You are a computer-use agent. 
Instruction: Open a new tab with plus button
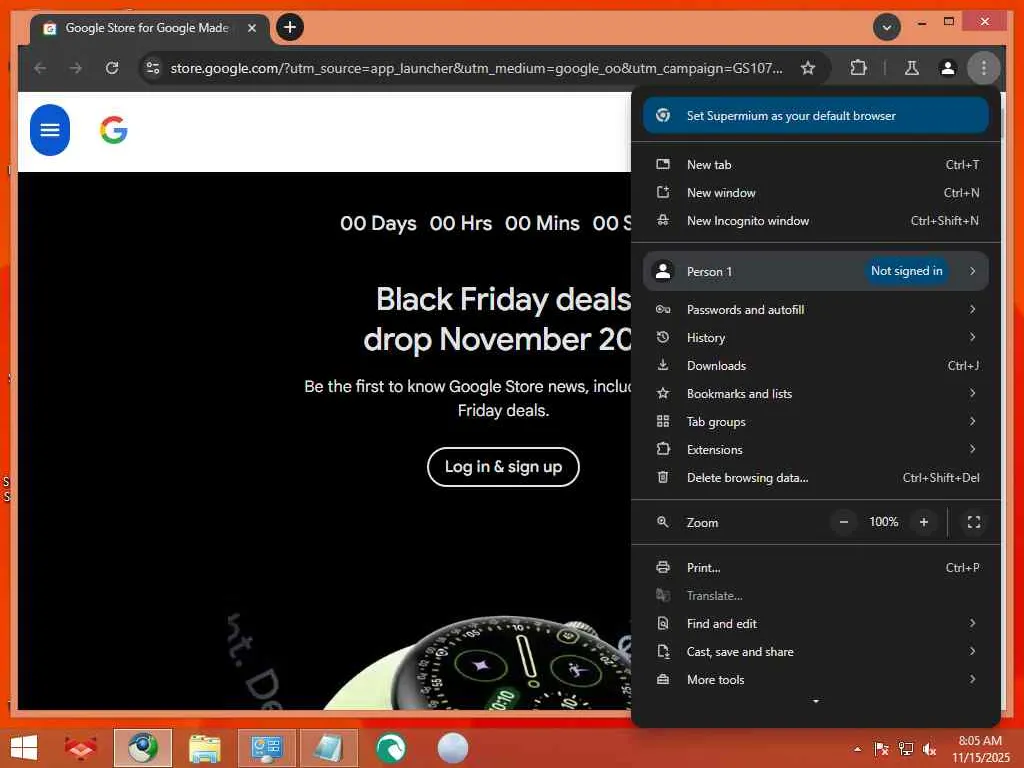[290, 27]
